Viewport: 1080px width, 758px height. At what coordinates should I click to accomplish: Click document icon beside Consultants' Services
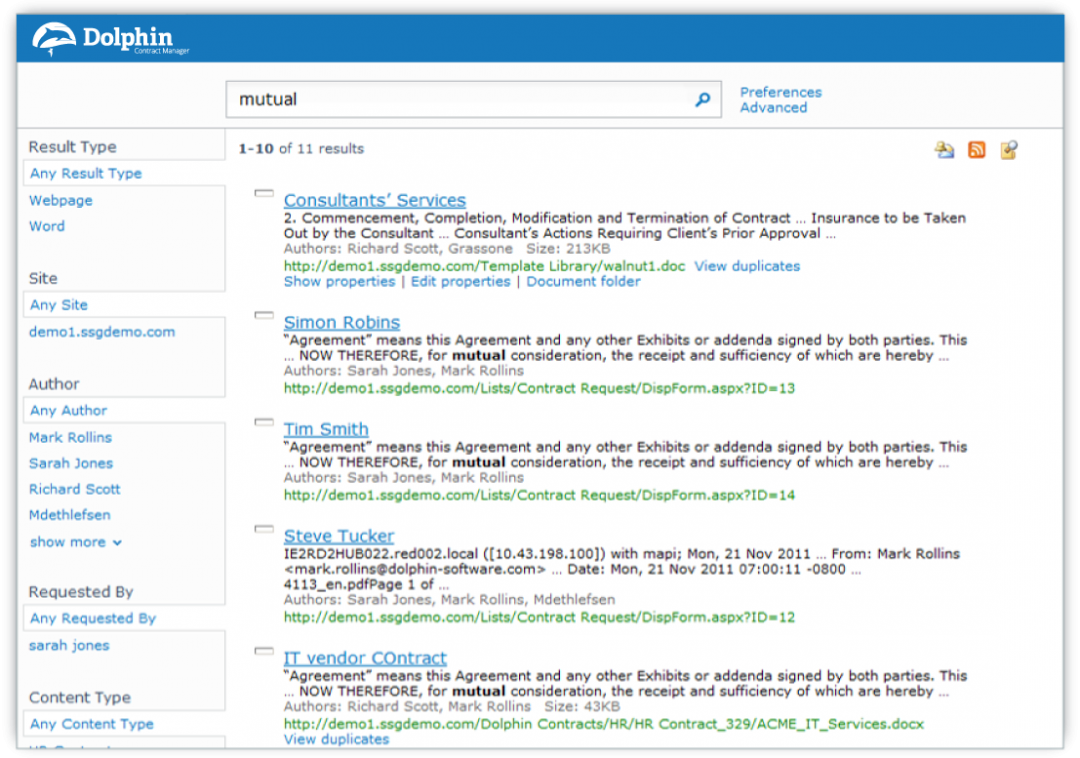[263, 192]
